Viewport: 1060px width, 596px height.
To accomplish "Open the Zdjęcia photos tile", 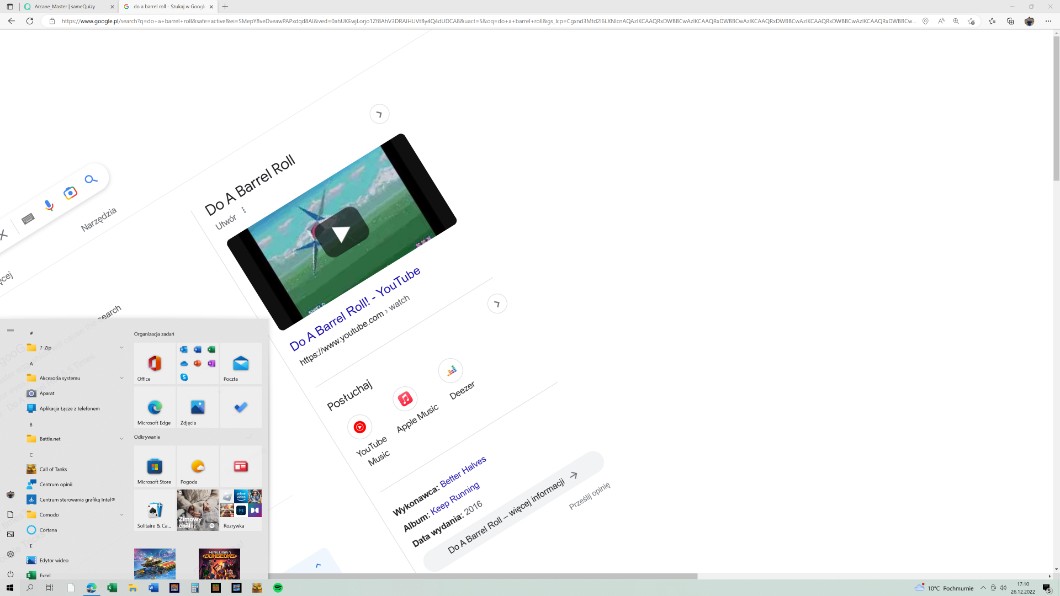I will tap(198, 408).
